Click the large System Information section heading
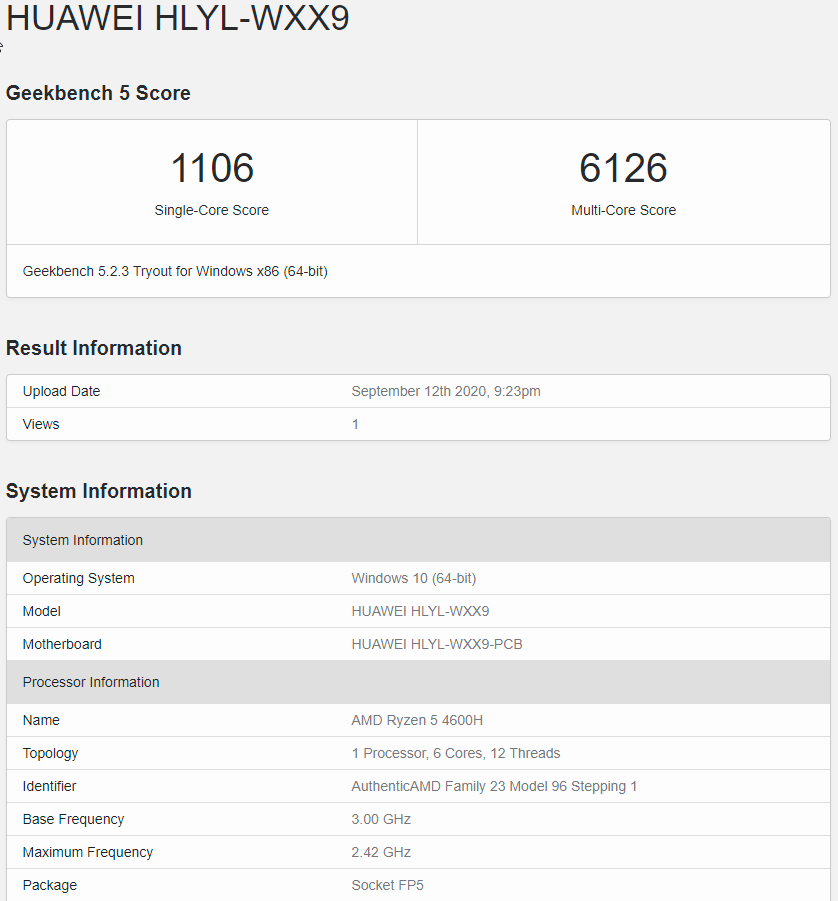Screen dimensions: 838x901 coord(99,491)
